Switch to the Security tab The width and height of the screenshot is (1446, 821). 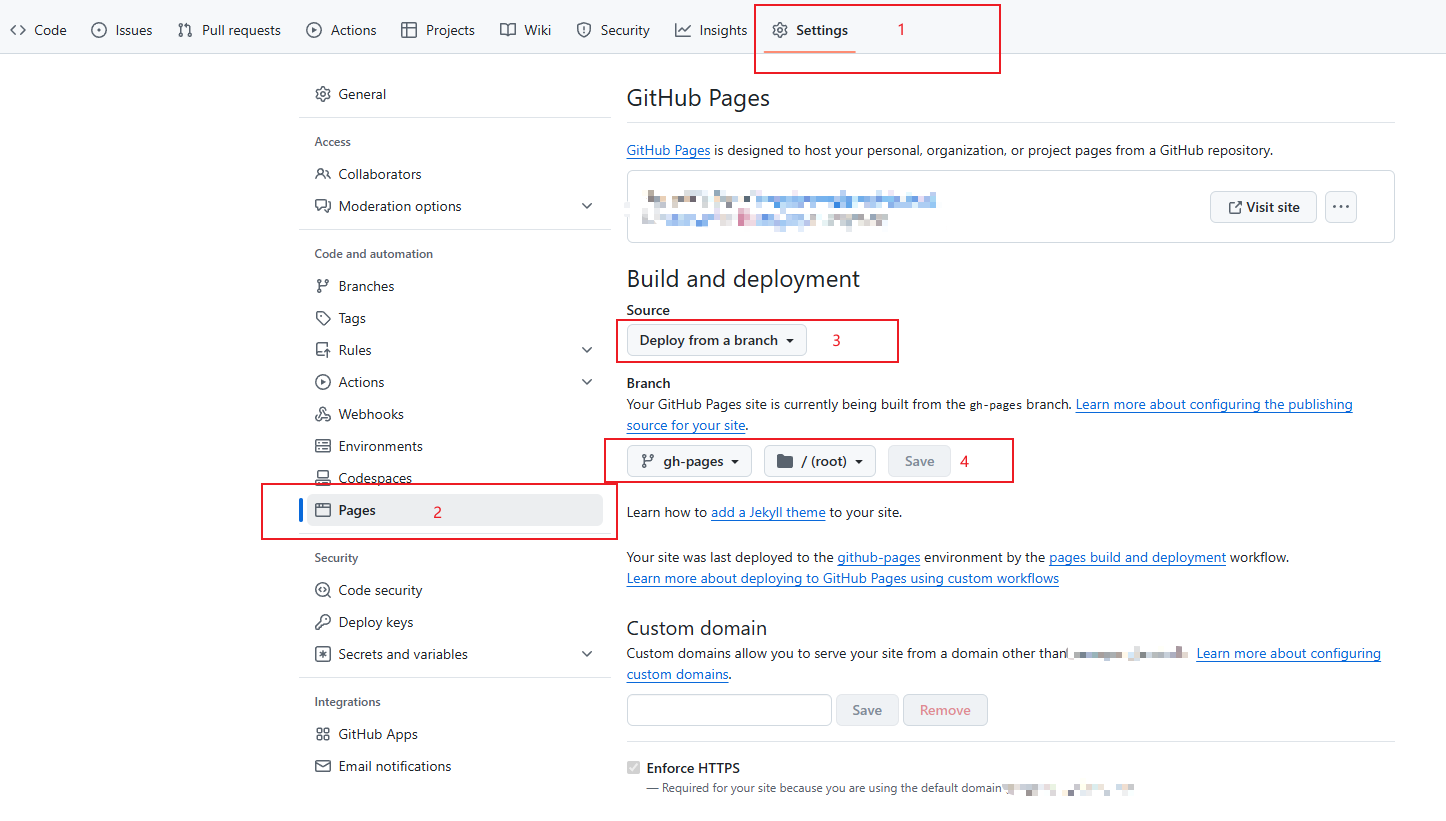[613, 30]
